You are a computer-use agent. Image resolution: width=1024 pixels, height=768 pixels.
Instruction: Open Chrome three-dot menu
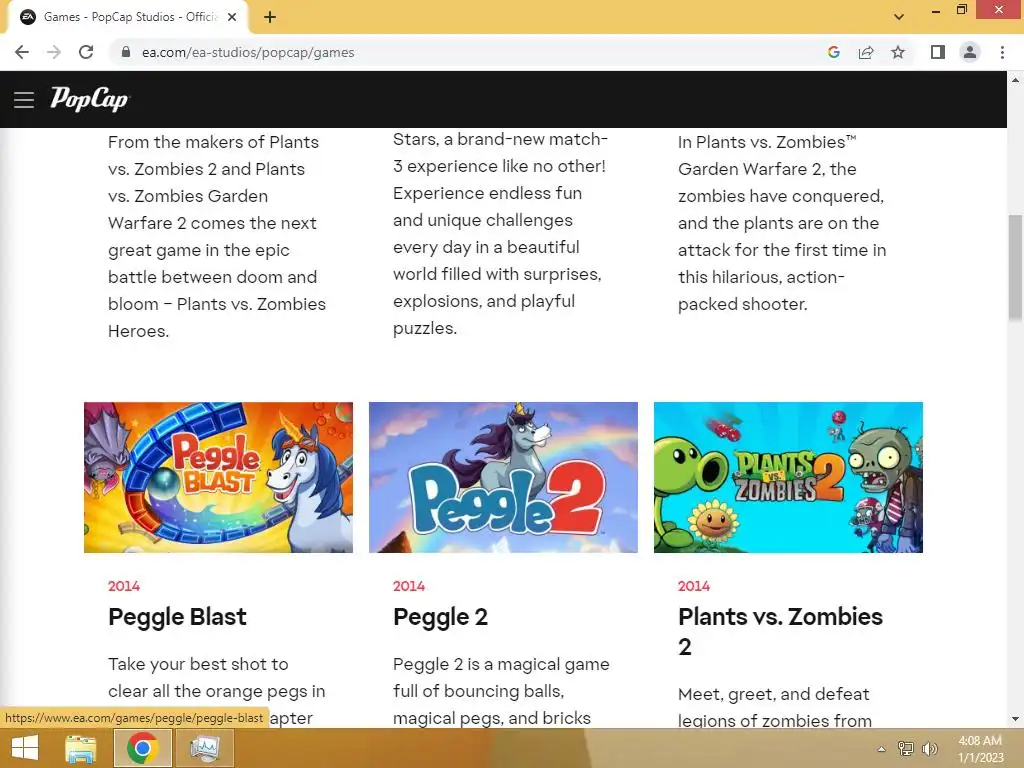click(1002, 52)
